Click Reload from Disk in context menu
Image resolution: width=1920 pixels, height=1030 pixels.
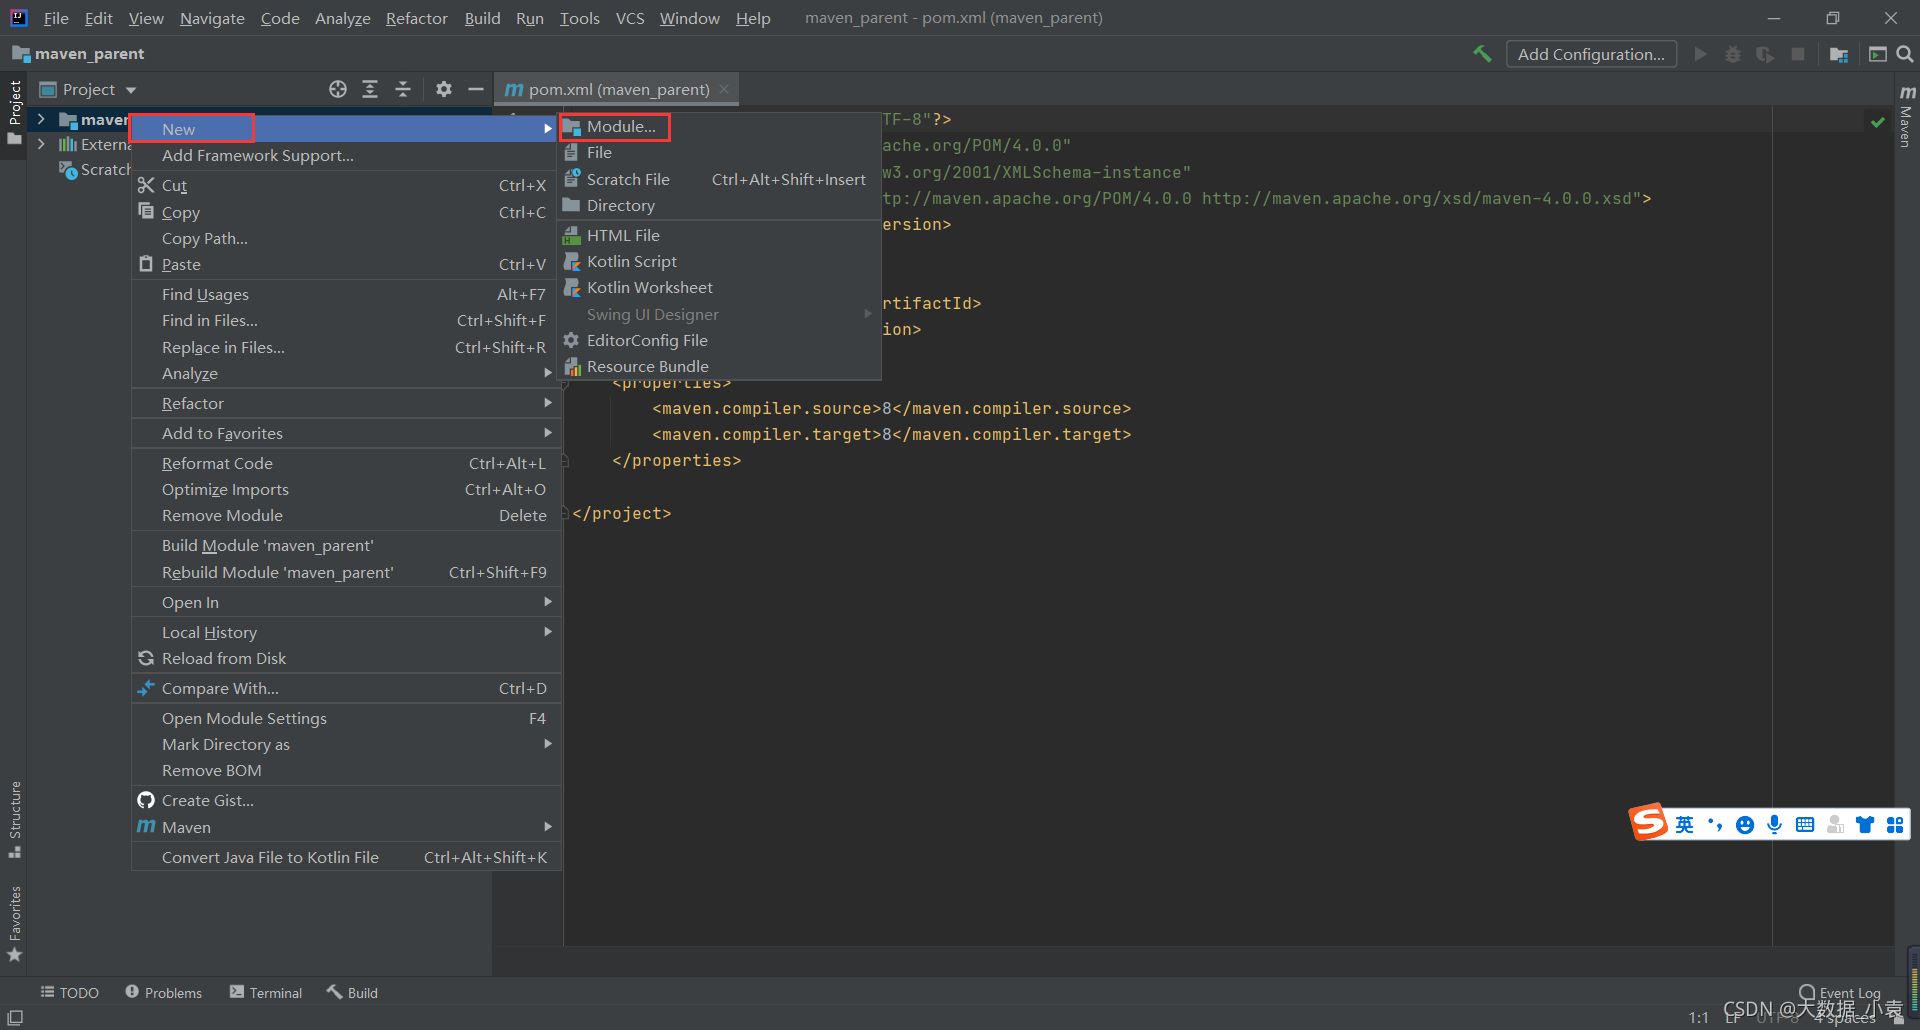tap(346, 658)
